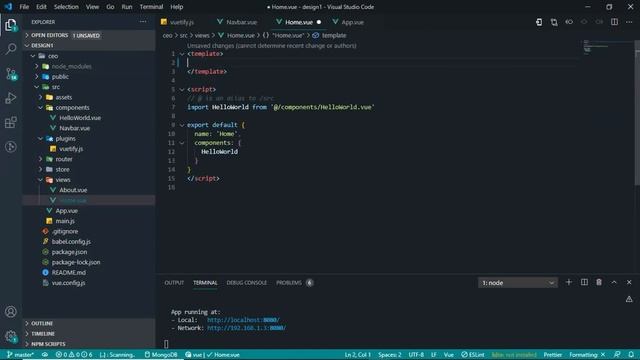Open the Source Control view
640x360 pixels.
coord(11,74)
